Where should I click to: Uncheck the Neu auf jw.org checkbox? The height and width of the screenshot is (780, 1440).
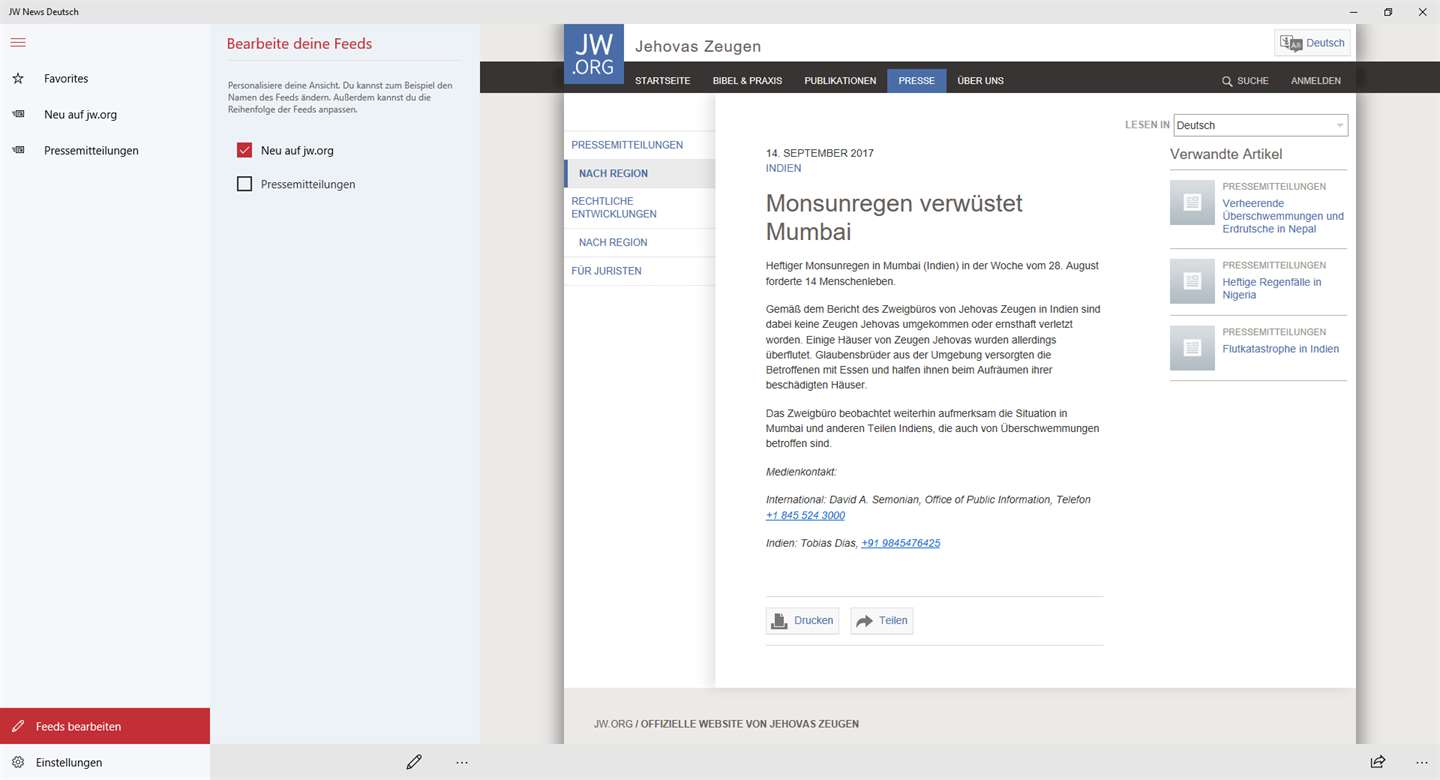point(244,150)
